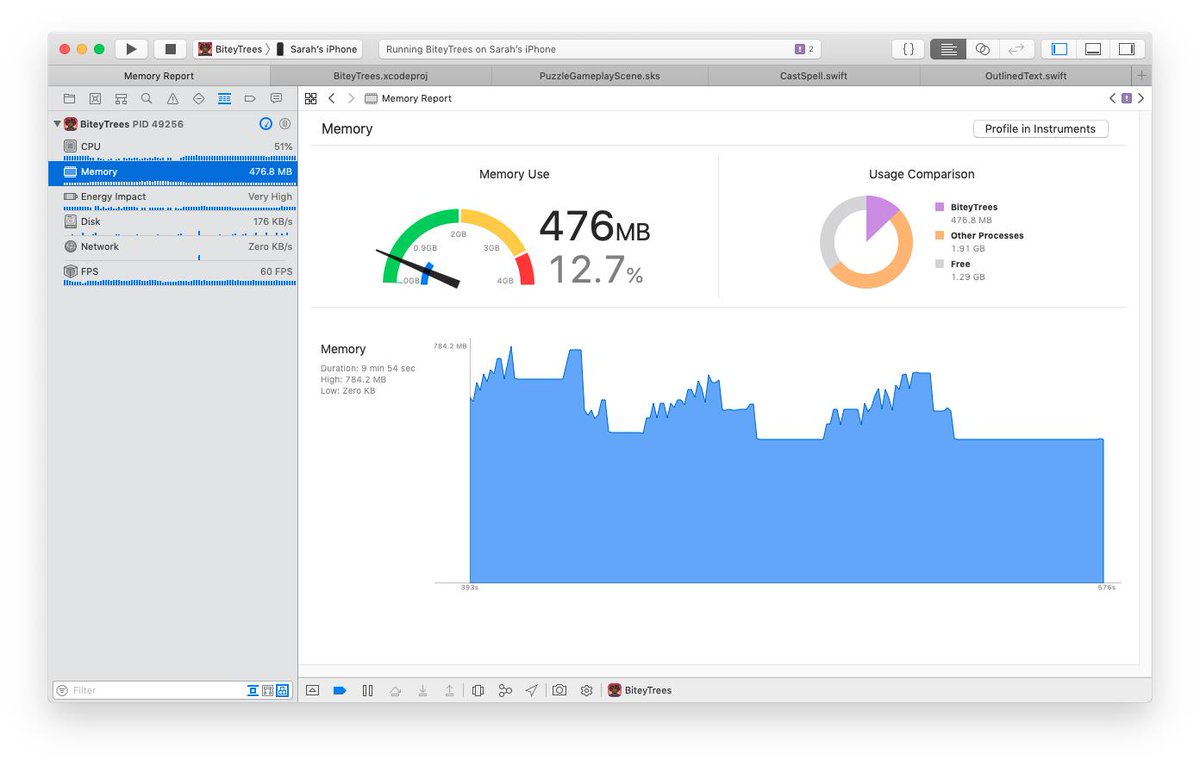Open the report navigator
The height and width of the screenshot is (766, 1200).
pos(276,99)
